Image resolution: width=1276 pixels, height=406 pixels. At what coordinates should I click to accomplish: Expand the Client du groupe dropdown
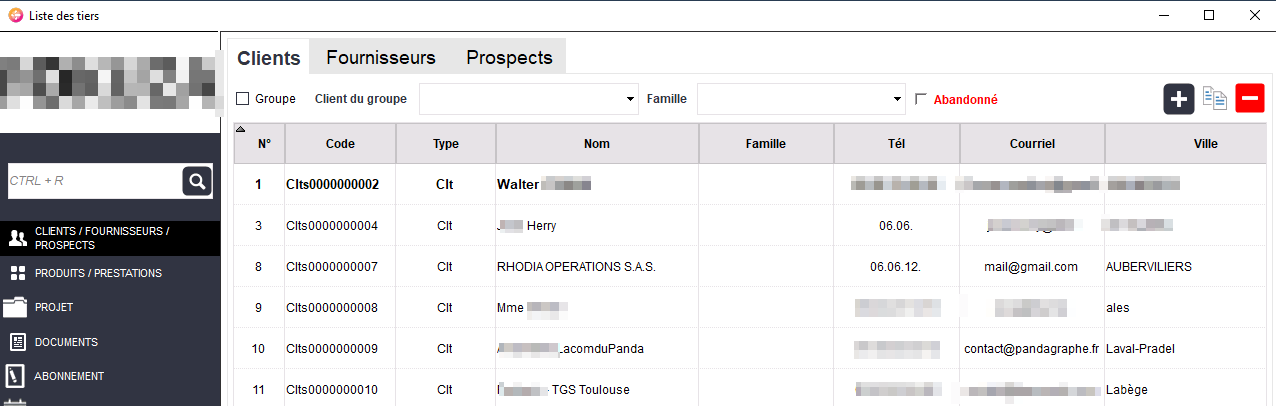630,99
